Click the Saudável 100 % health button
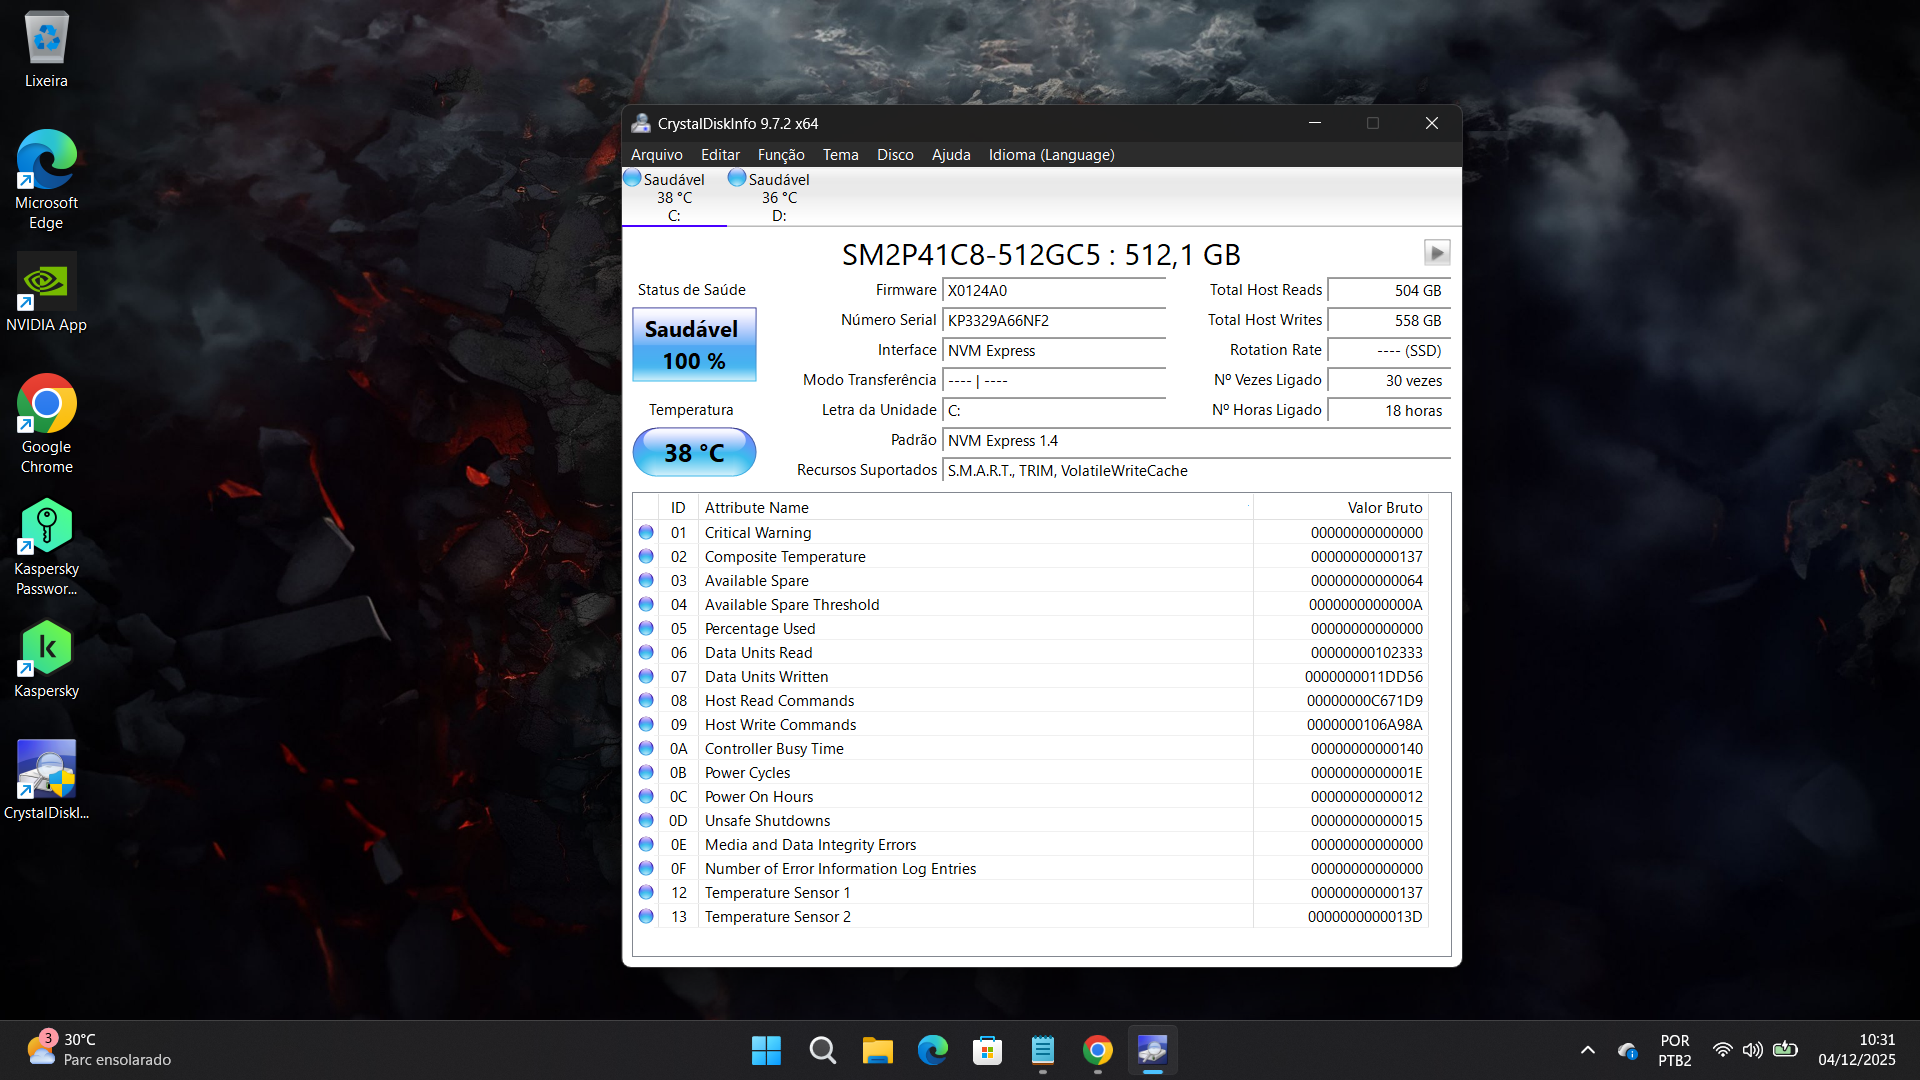 click(694, 345)
